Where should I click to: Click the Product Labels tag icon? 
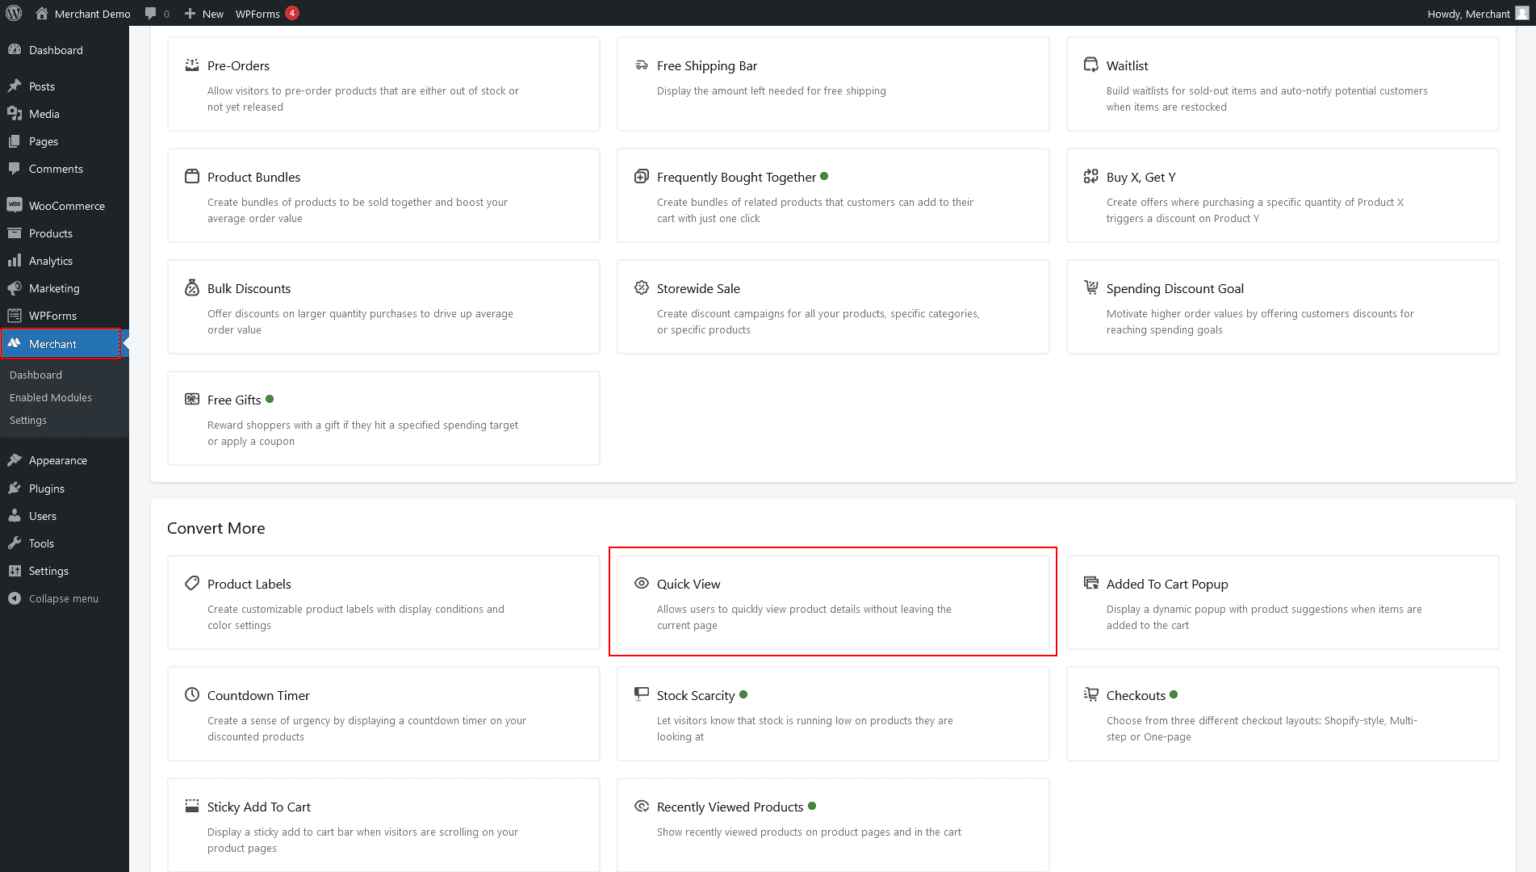(192, 583)
